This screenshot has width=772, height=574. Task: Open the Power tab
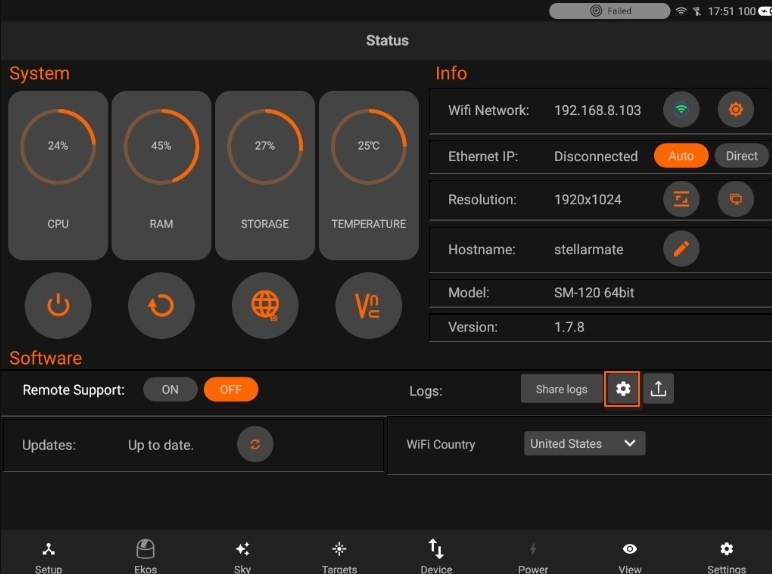coord(533,557)
